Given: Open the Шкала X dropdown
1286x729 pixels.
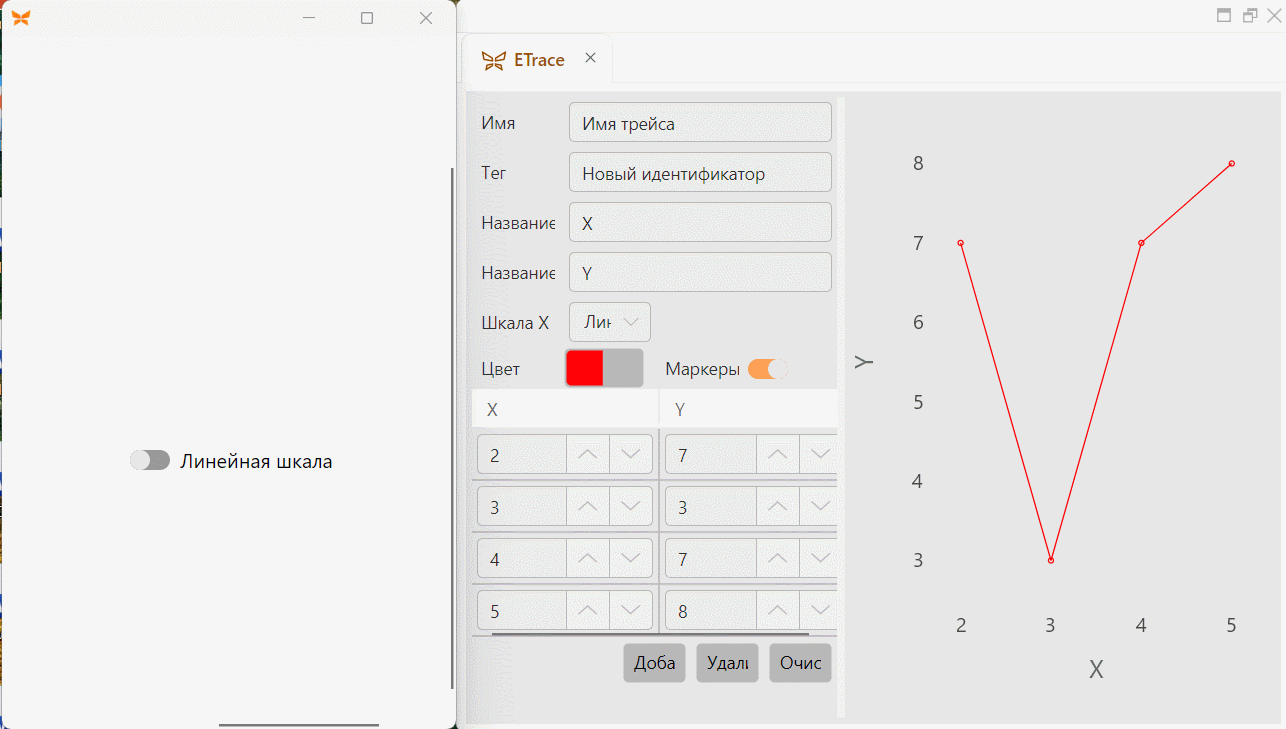Looking at the screenshot, I should [x=610, y=322].
